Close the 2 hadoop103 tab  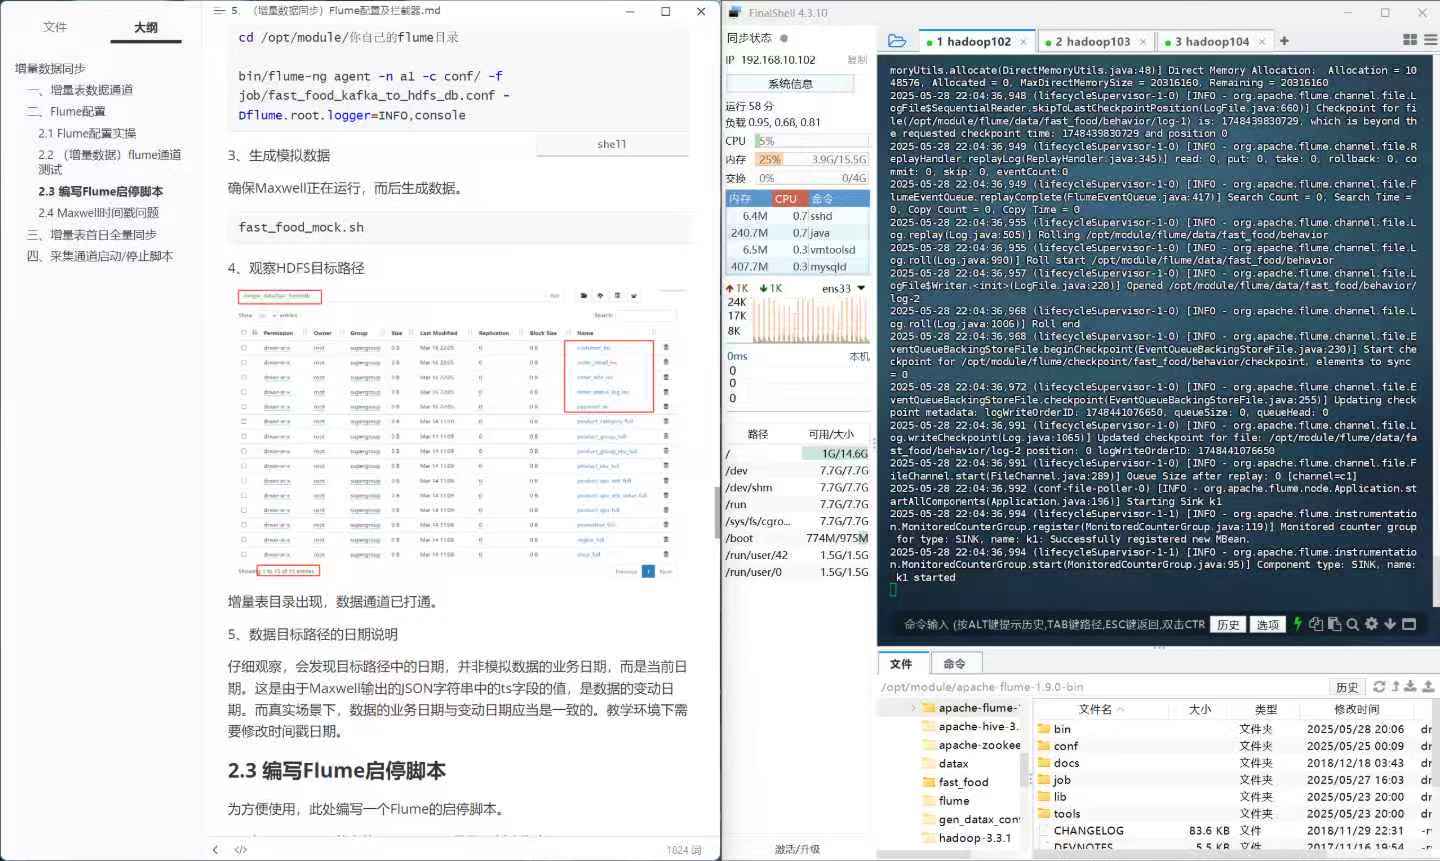pos(1142,42)
